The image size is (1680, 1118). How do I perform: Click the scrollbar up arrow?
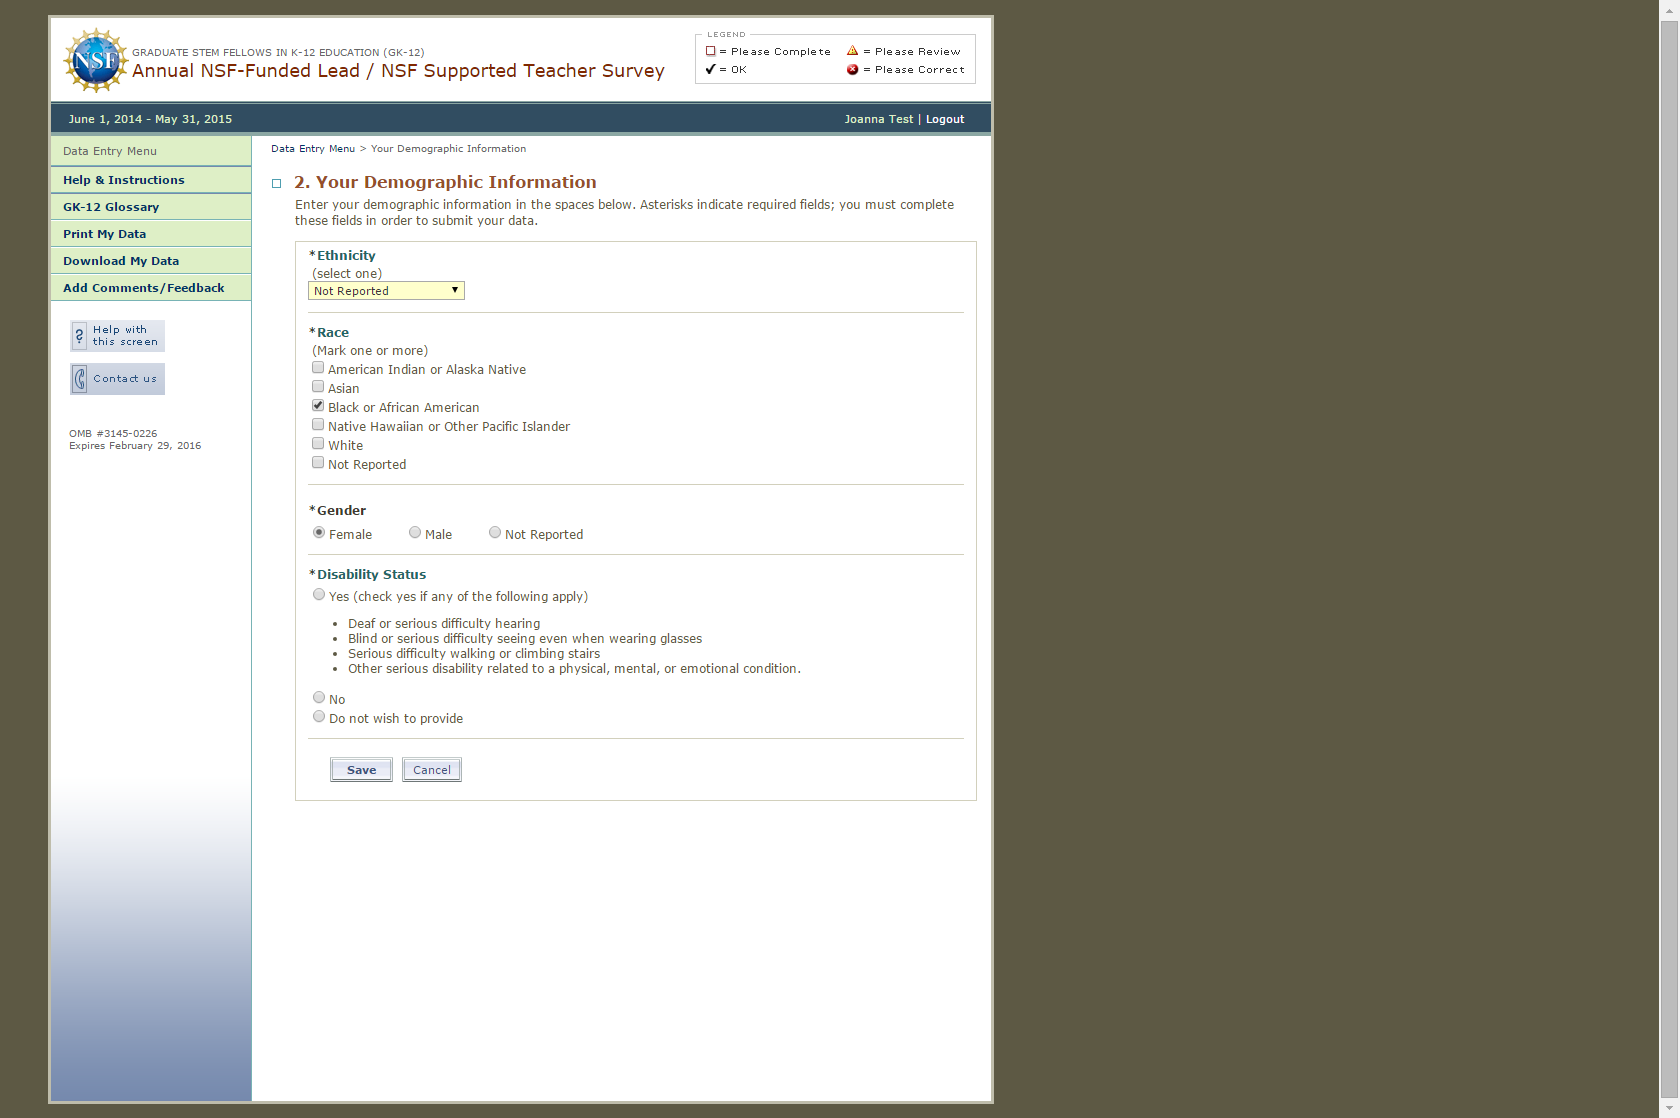(x=1669, y=9)
